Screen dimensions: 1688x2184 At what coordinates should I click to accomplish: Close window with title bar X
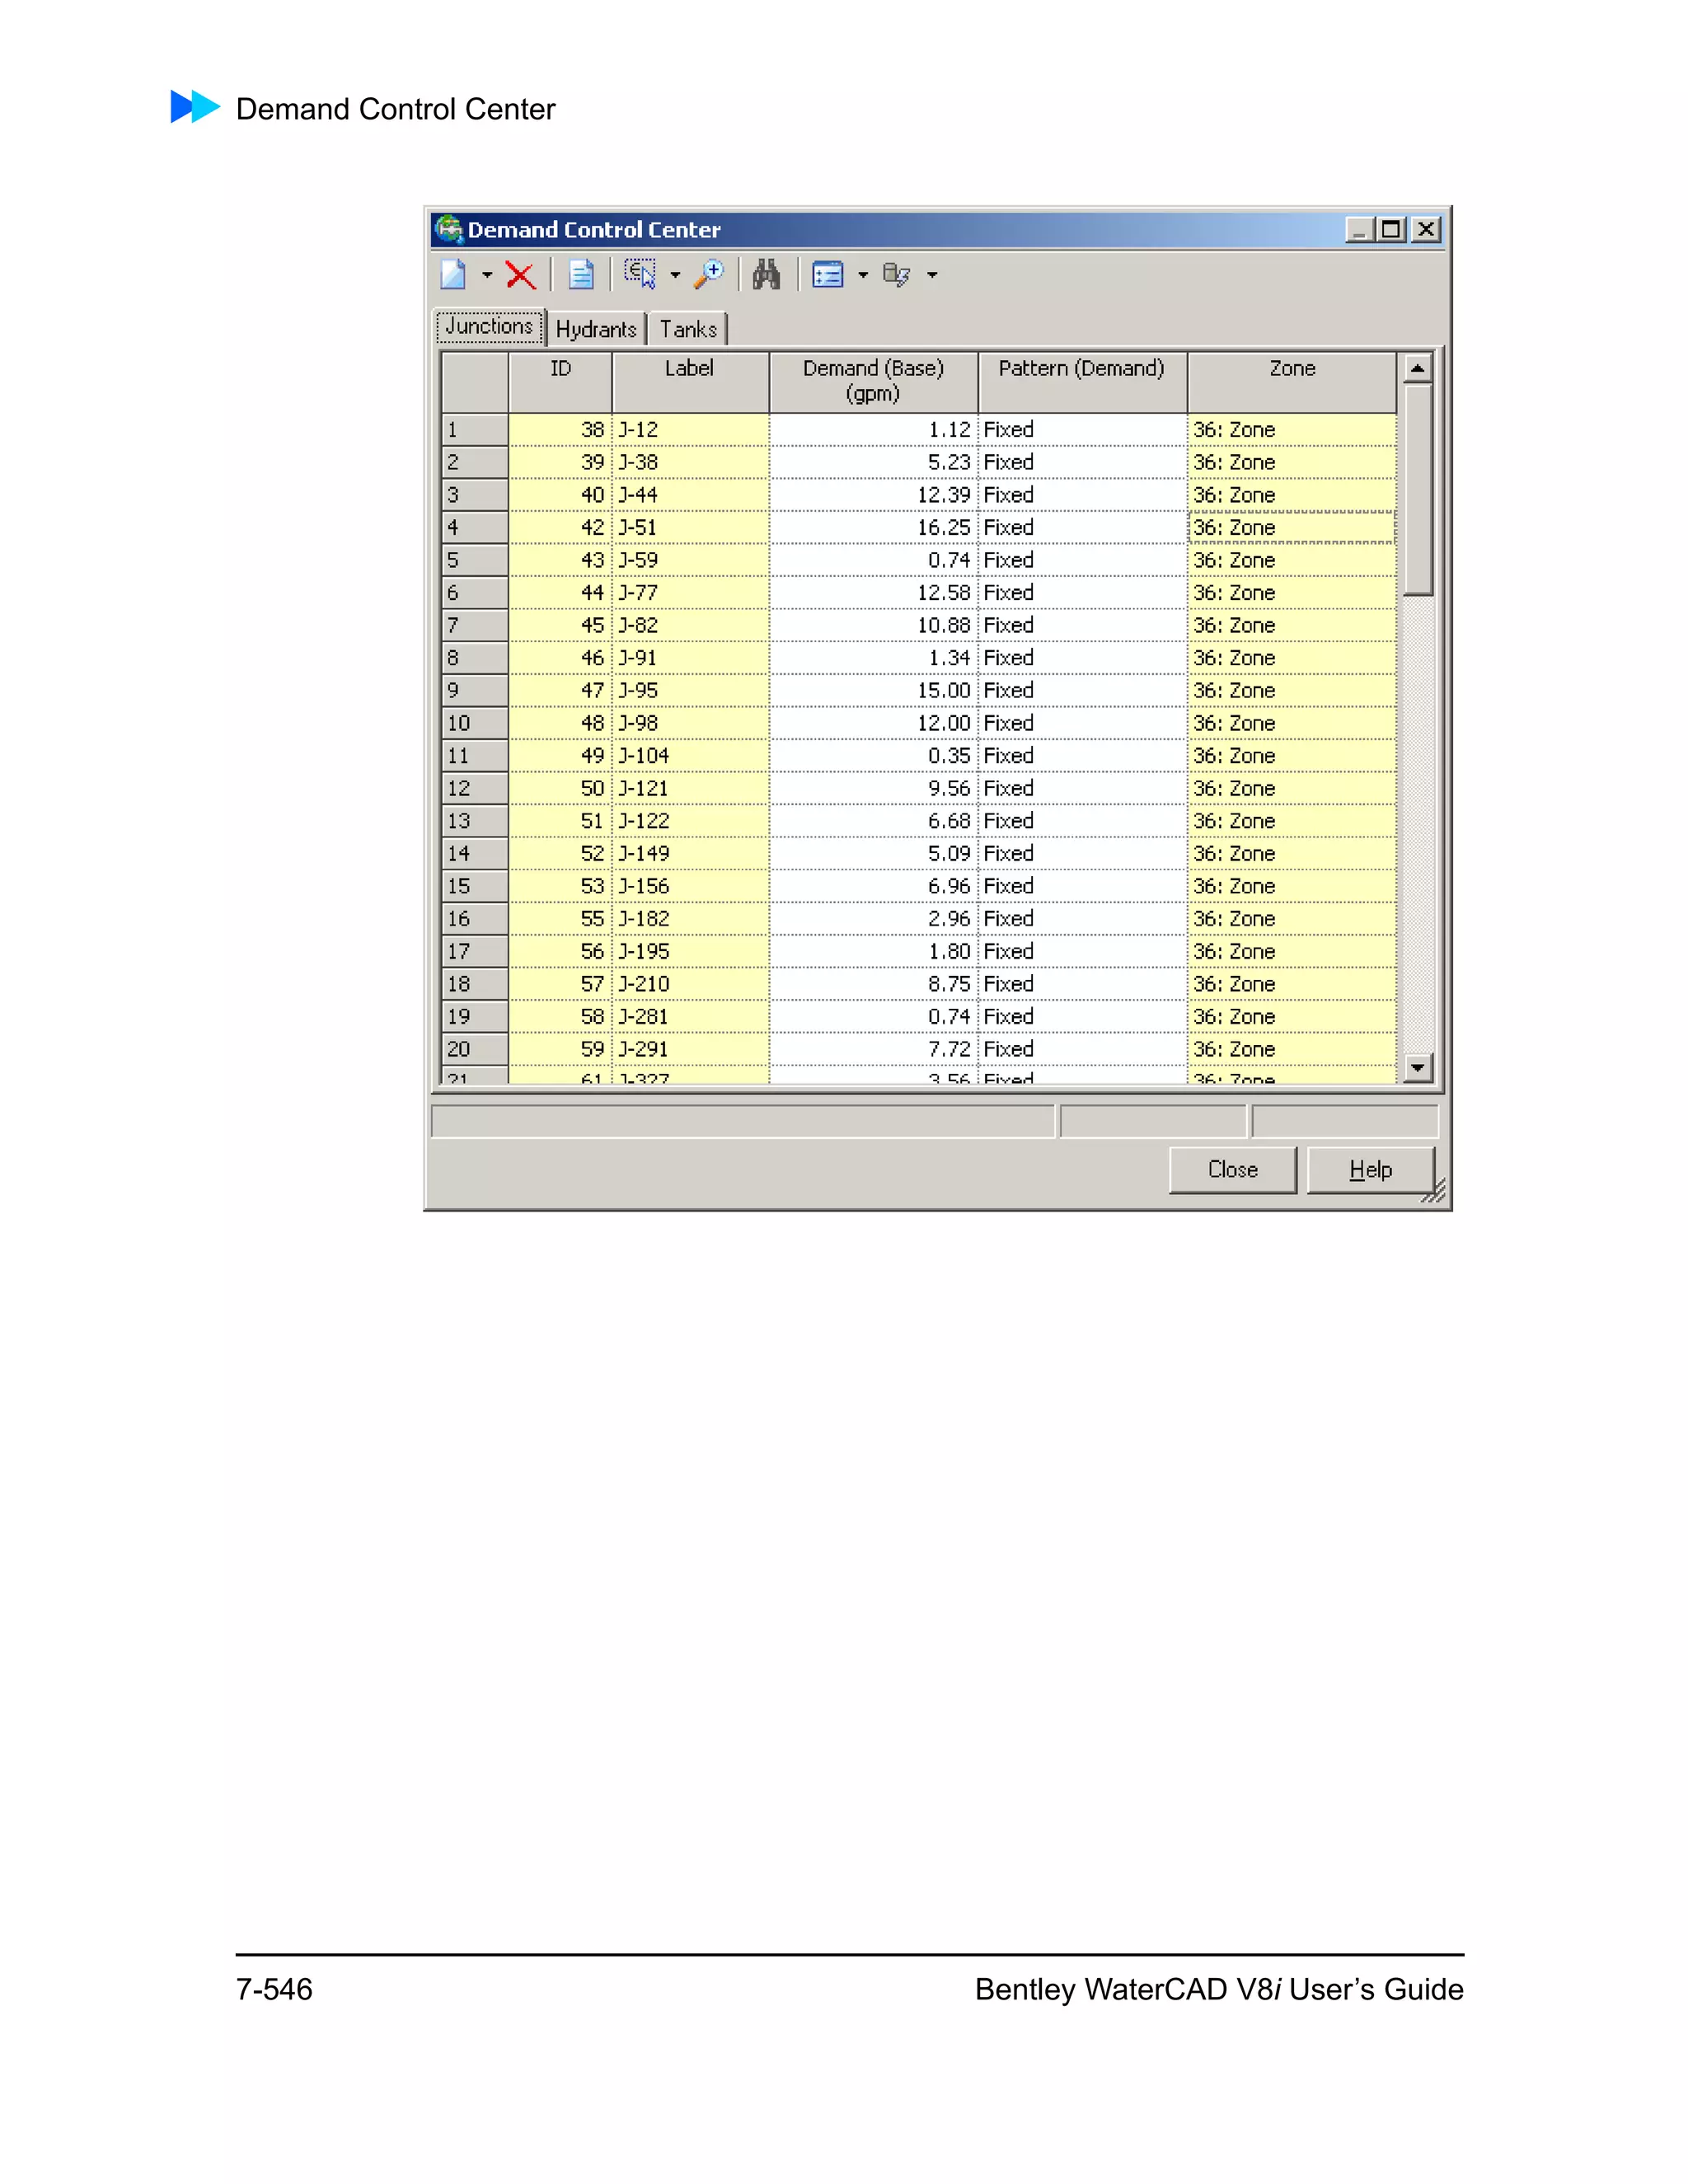tap(1426, 230)
